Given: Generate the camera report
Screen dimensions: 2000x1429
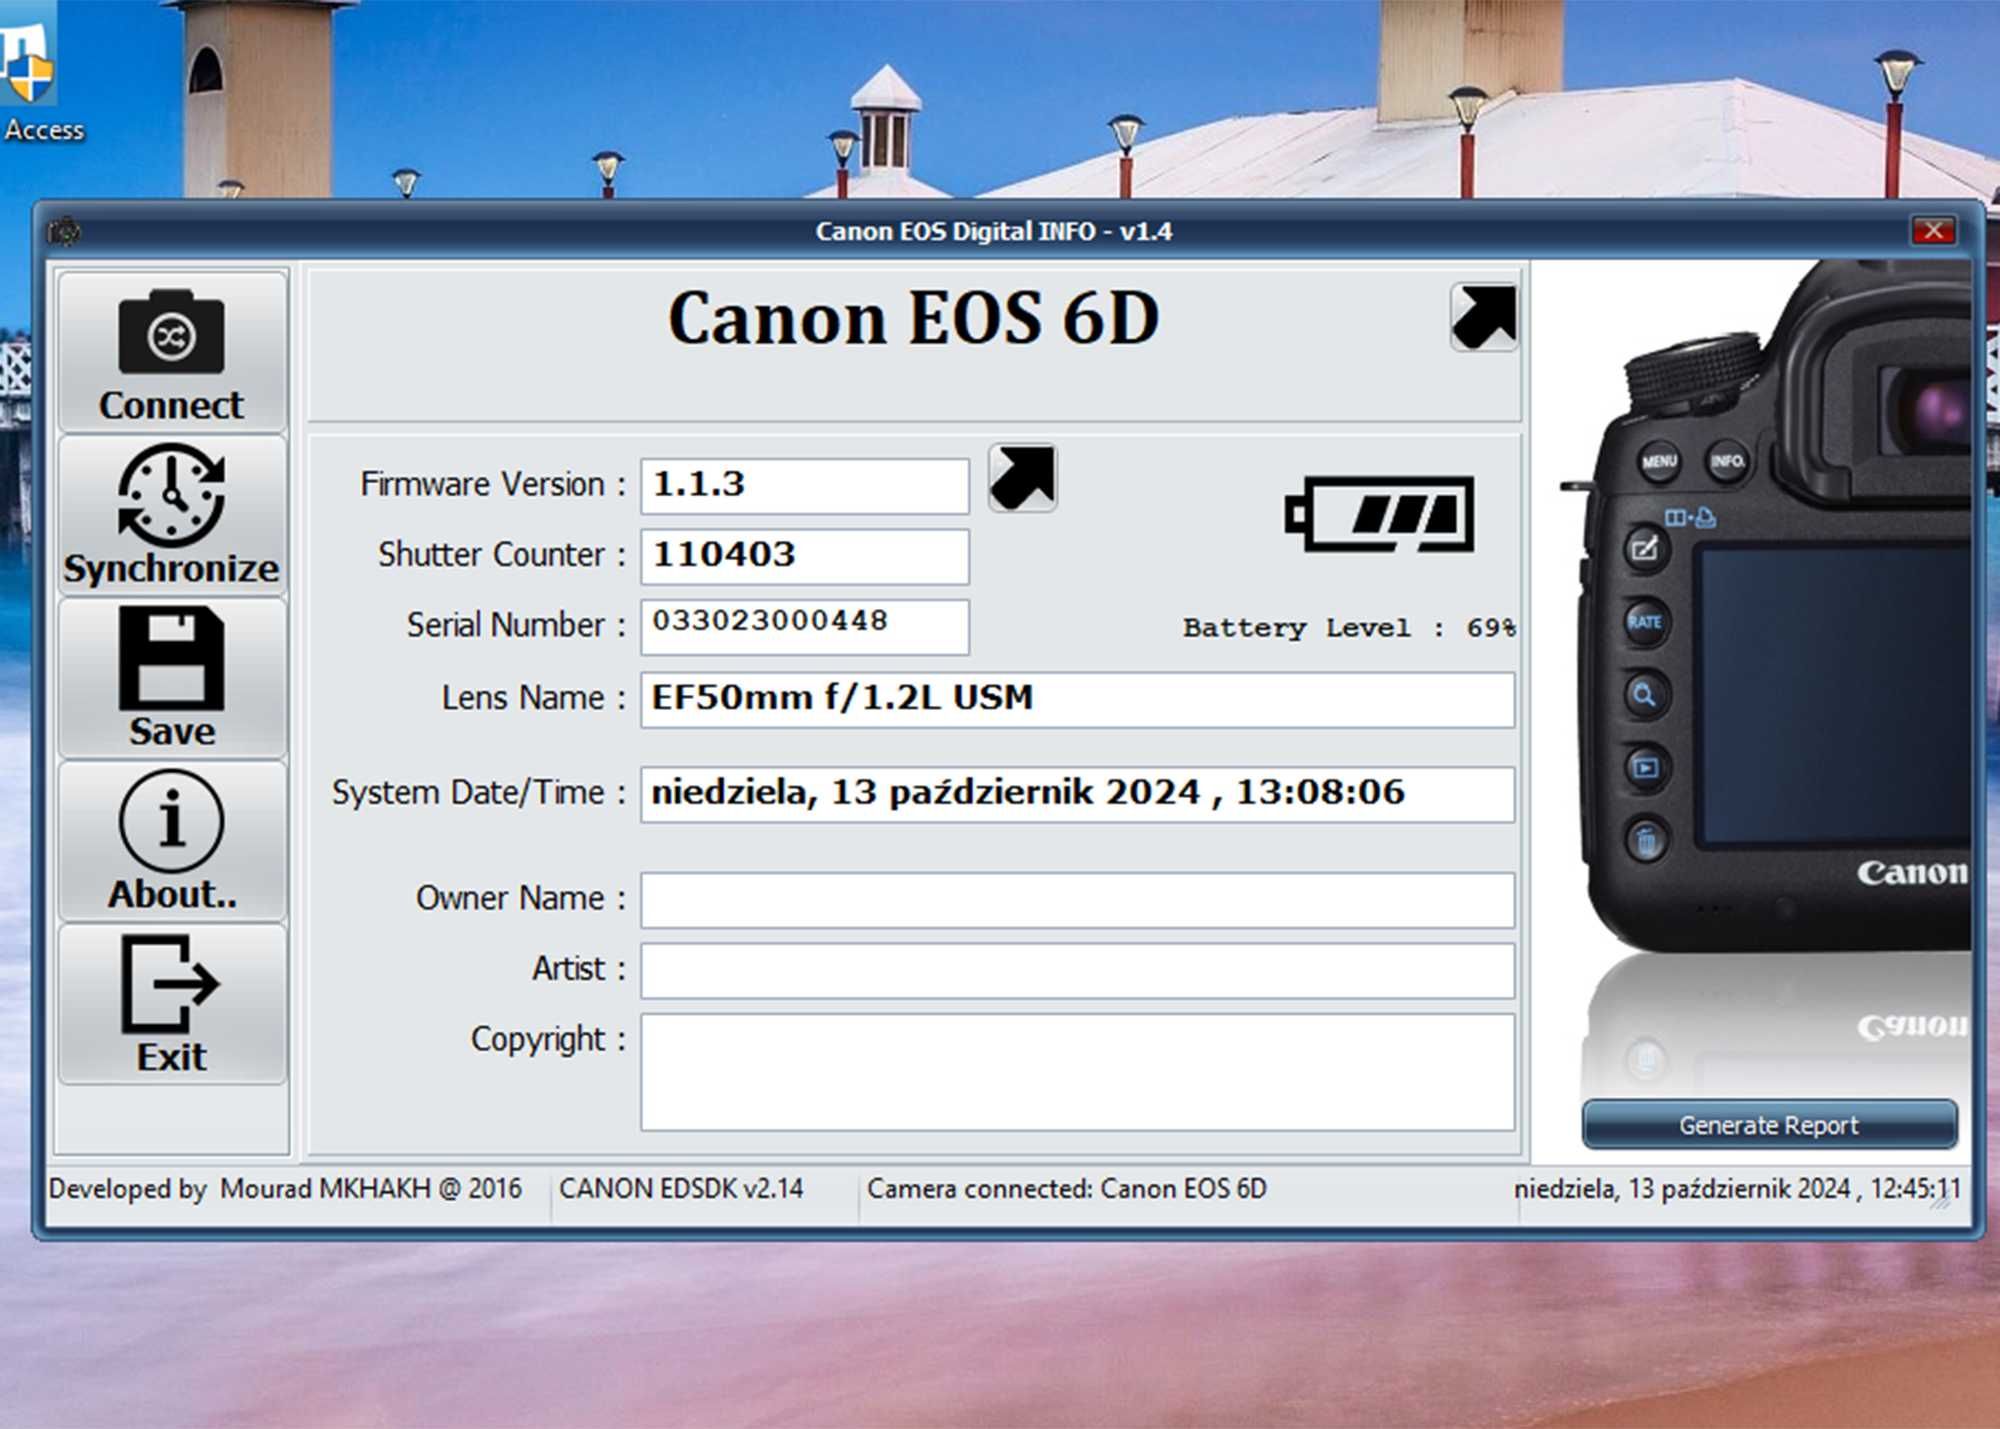Looking at the screenshot, I should click(x=1769, y=1125).
